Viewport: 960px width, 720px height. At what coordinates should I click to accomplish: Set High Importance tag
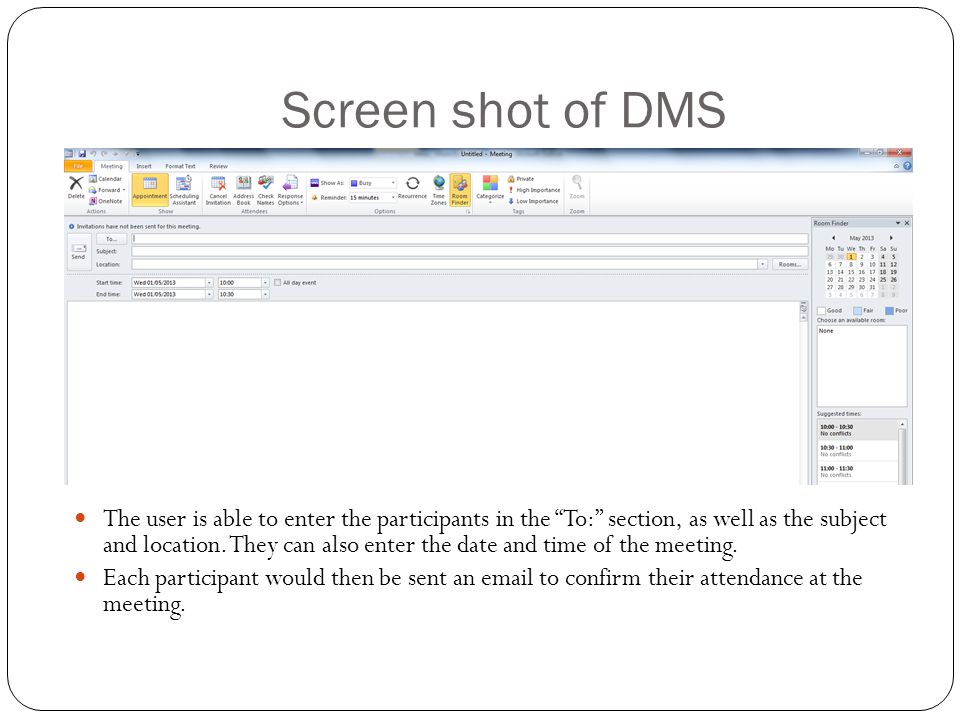coord(534,190)
